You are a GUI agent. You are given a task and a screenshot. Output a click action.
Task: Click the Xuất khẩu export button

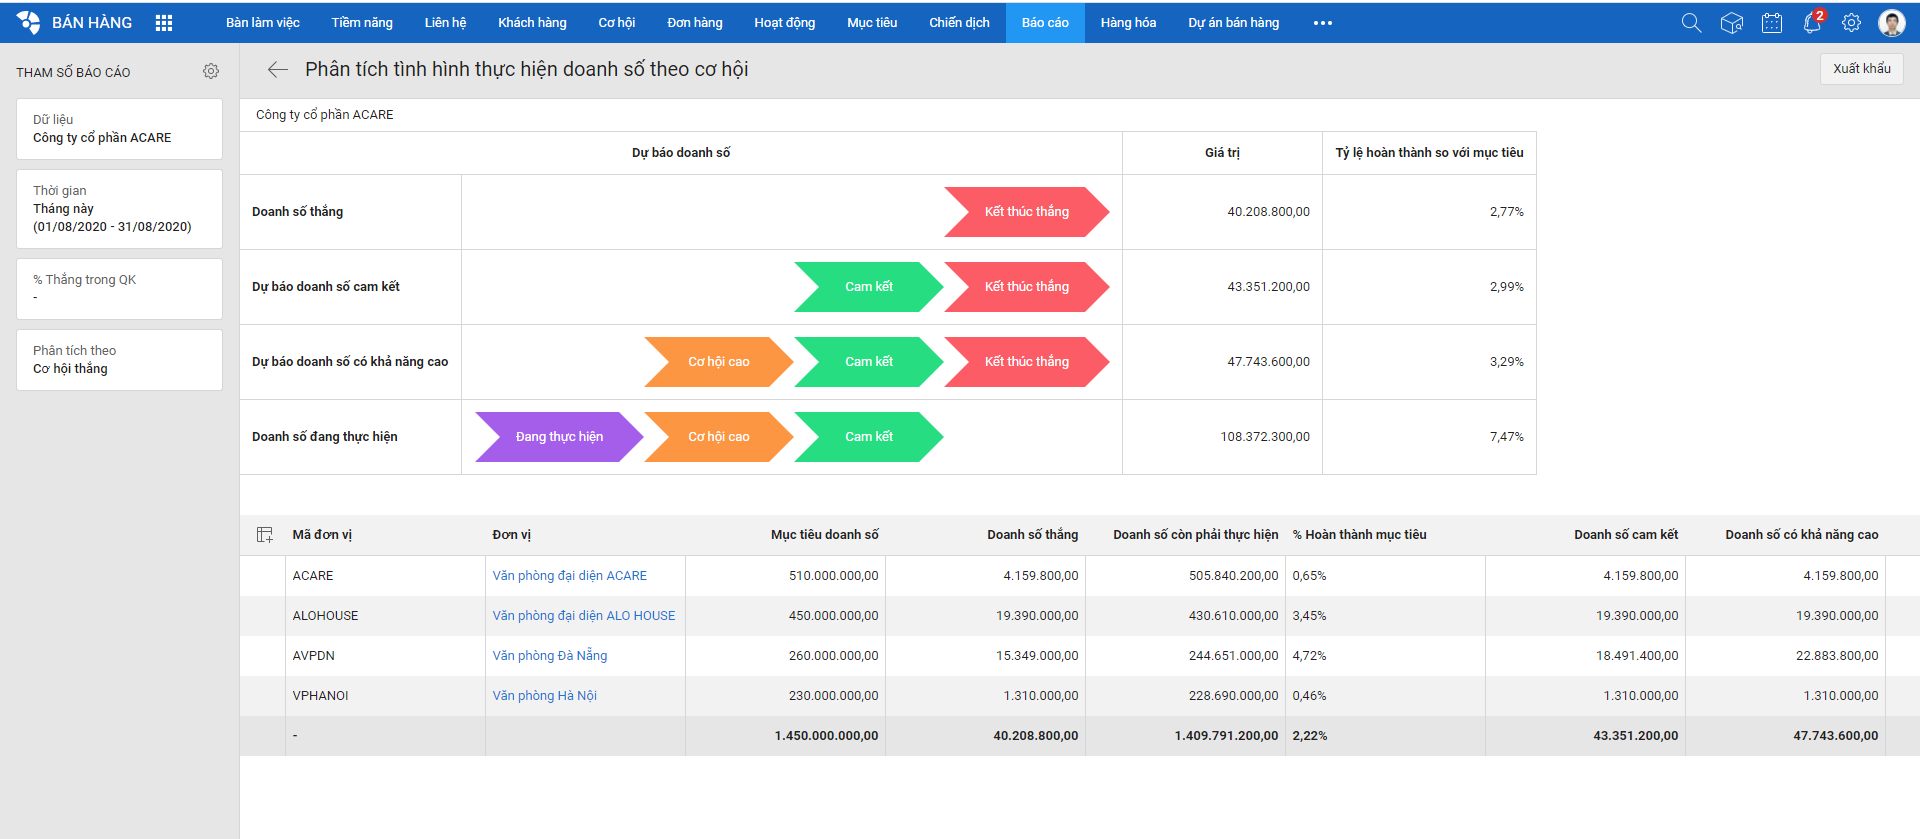coord(1862,69)
